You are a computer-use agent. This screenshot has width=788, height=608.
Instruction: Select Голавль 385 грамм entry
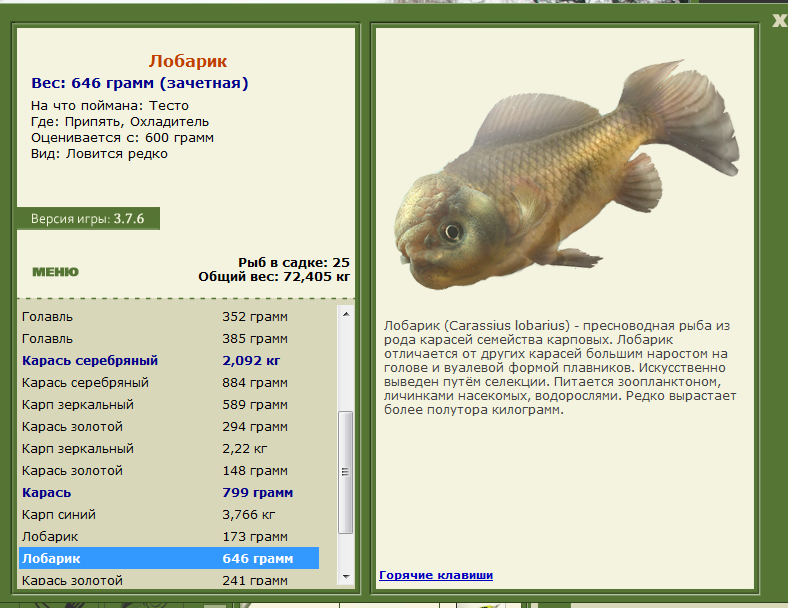169,339
